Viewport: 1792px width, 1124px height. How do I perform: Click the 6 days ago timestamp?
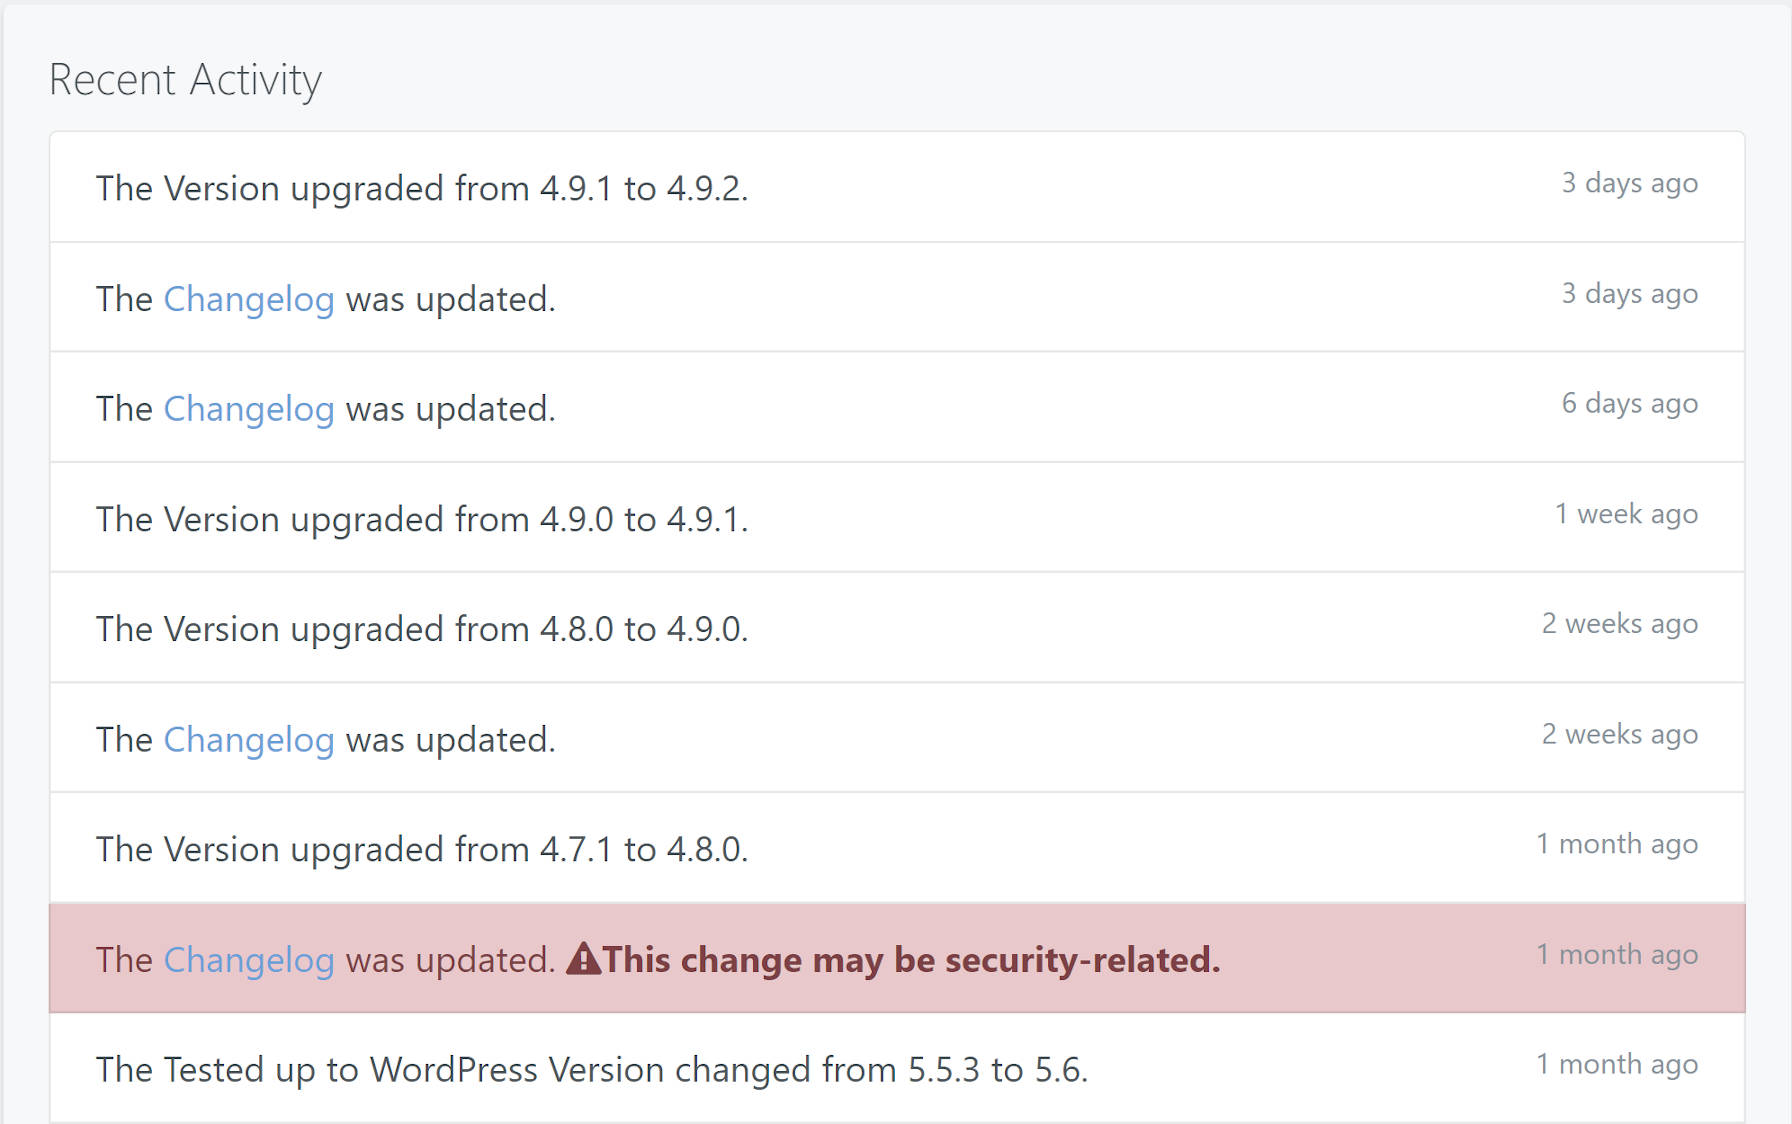[1630, 403]
